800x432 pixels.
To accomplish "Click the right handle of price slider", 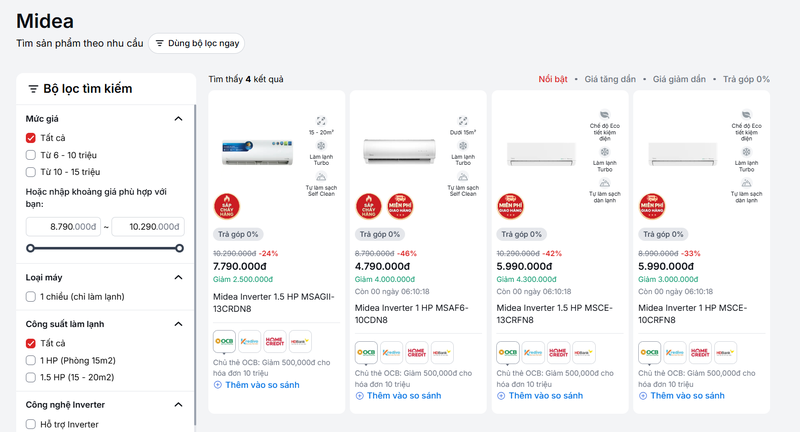I will point(179,248).
